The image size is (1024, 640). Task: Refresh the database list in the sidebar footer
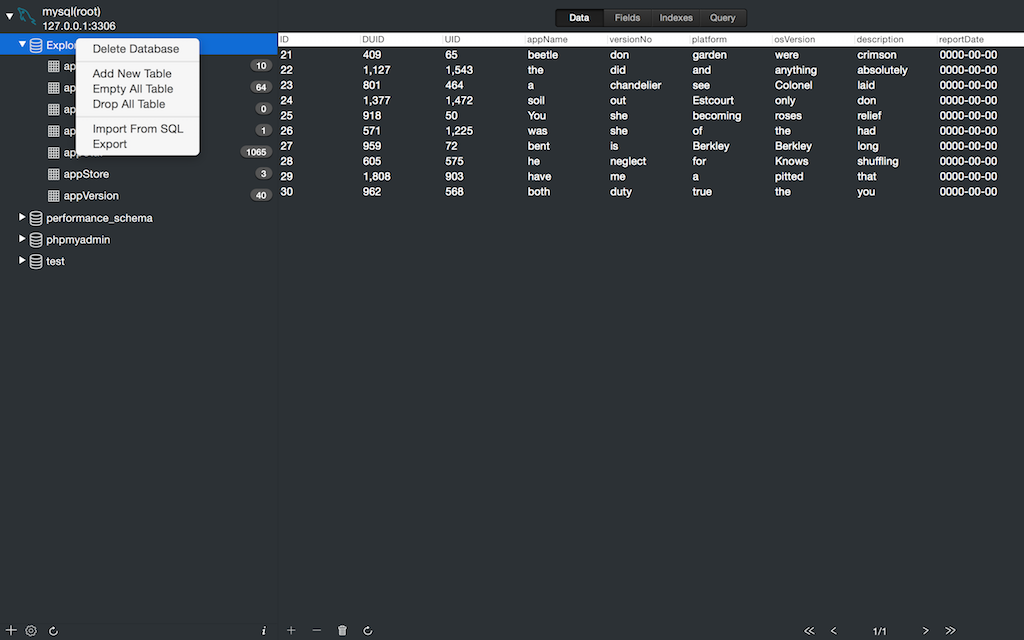click(x=54, y=631)
